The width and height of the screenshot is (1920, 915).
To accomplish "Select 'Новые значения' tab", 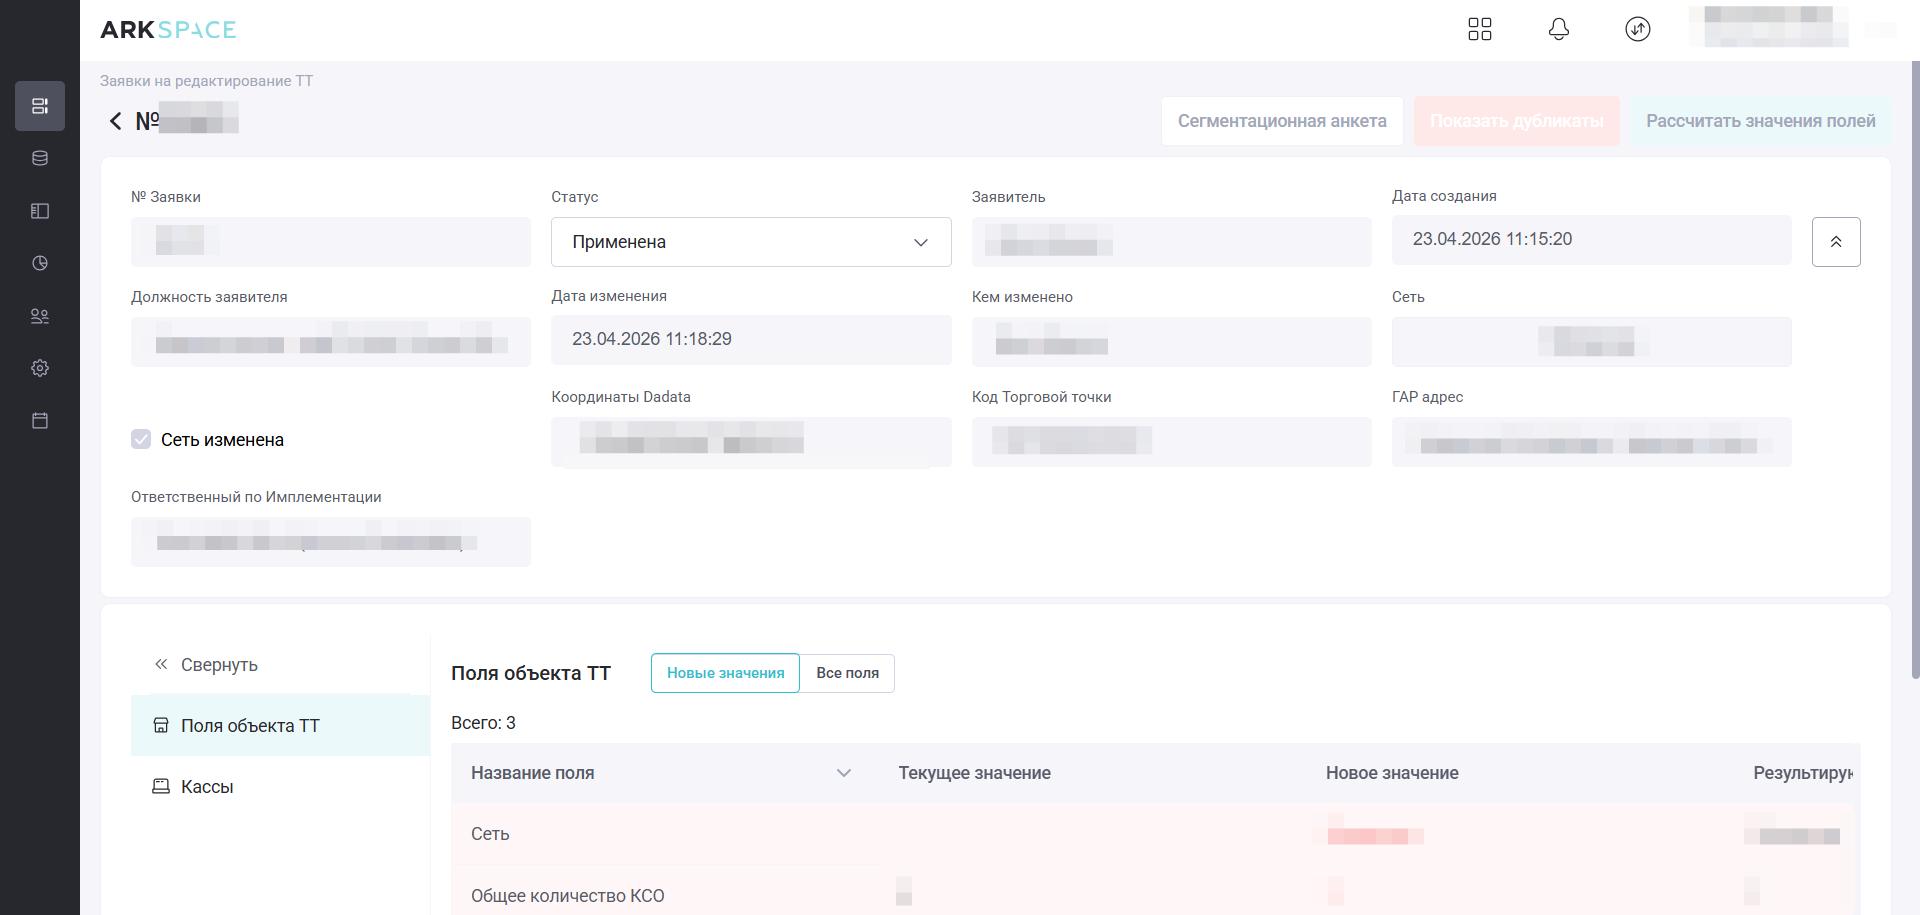I will 725,673.
